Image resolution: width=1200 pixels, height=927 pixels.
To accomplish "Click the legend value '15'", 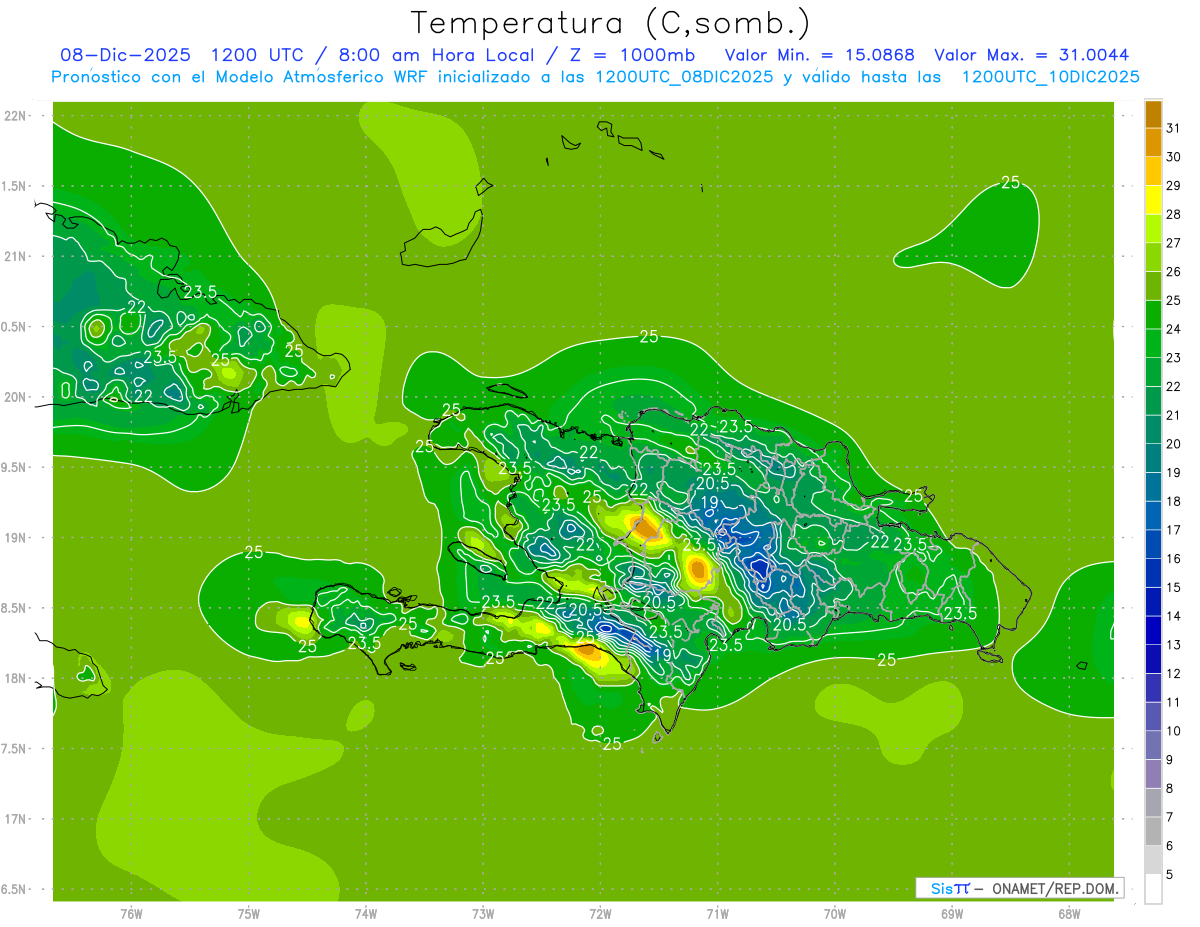I will point(1173,587).
